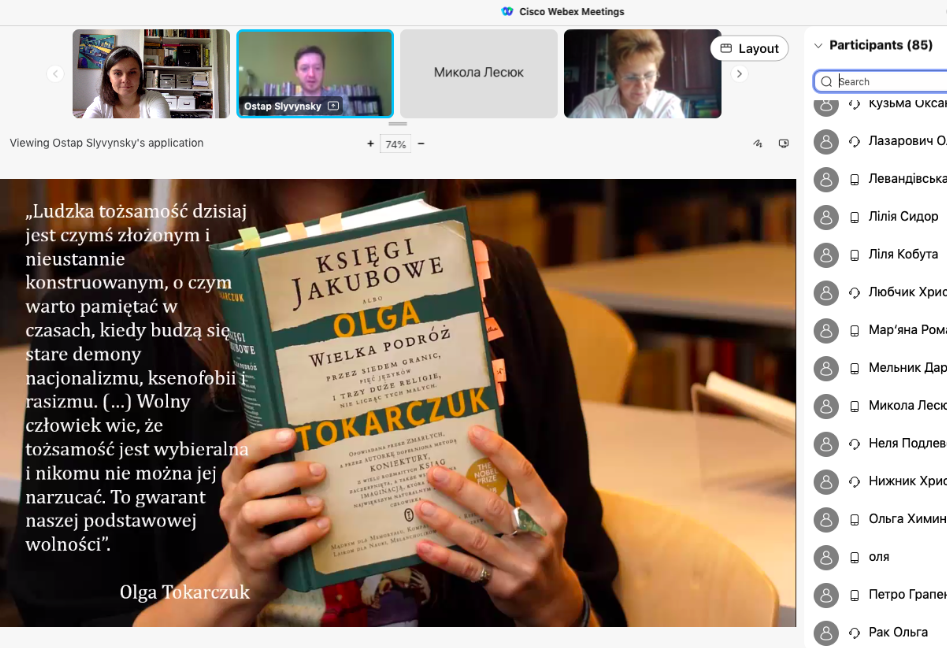947x648 pixels.
Task: Click phone device icon beside оля
Action: point(855,557)
